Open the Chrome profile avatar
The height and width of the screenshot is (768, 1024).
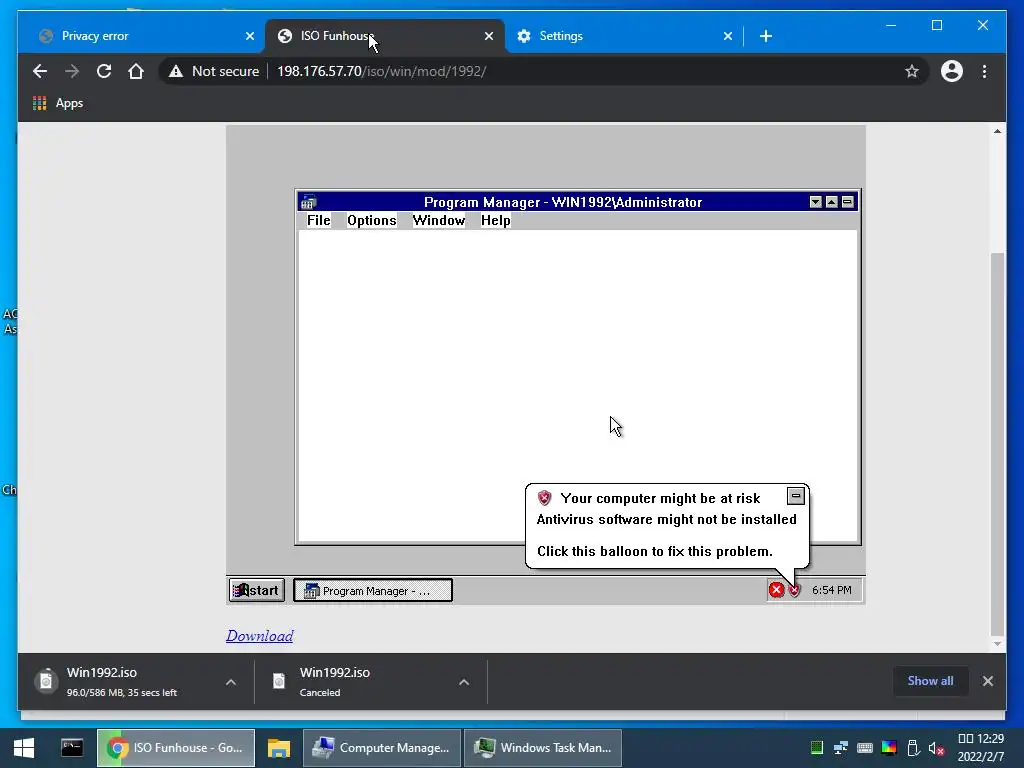click(x=952, y=71)
